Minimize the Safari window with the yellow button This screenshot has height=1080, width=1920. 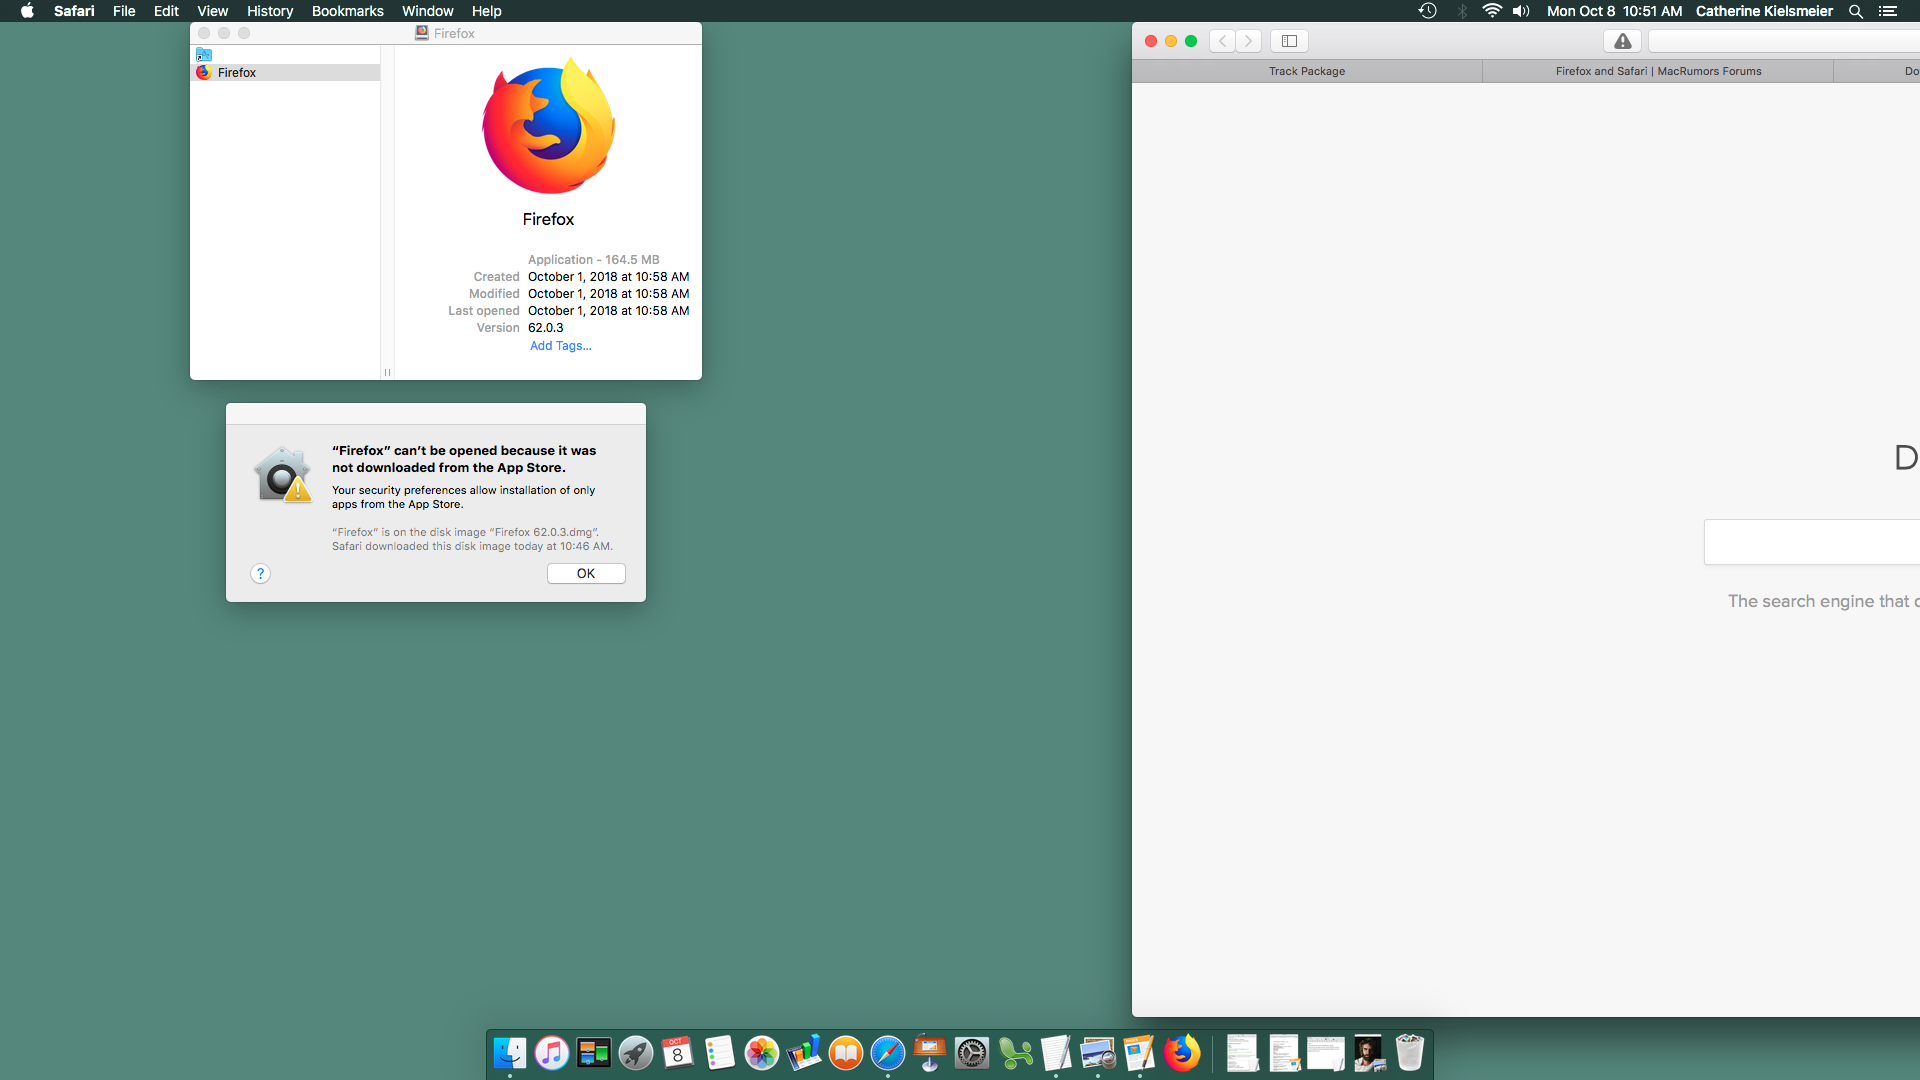(1171, 41)
